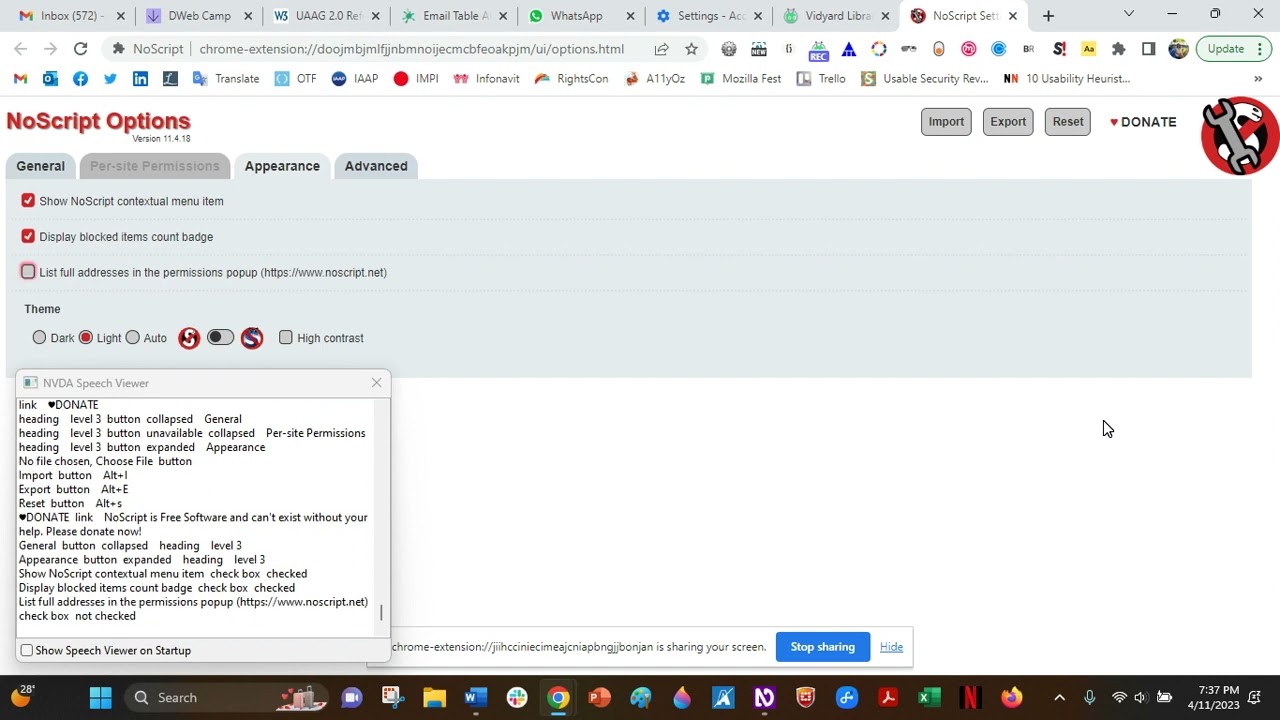Open File Explorer from the taskbar
The image size is (1280, 720).
434,698
